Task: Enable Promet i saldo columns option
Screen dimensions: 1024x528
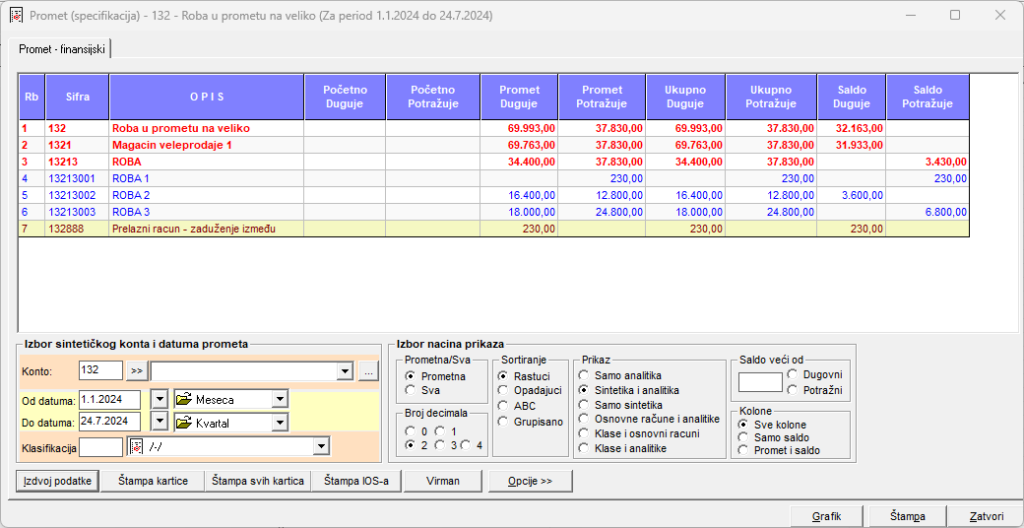Action: [743, 450]
